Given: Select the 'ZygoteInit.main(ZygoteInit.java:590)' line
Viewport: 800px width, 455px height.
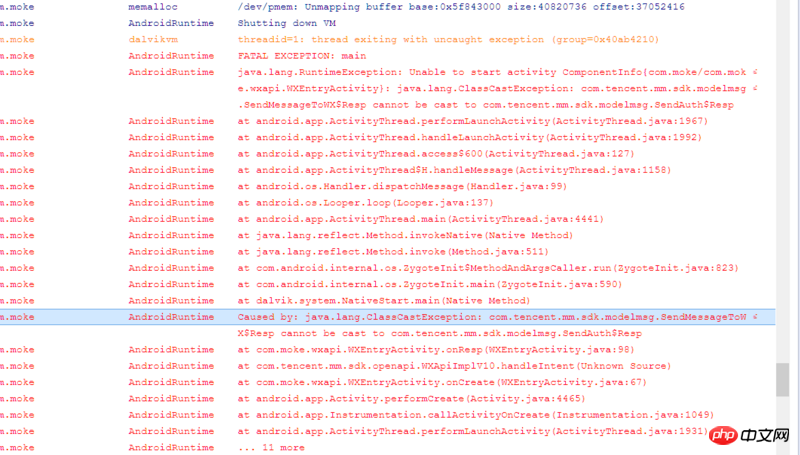Looking at the screenshot, I should click(430, 285).
